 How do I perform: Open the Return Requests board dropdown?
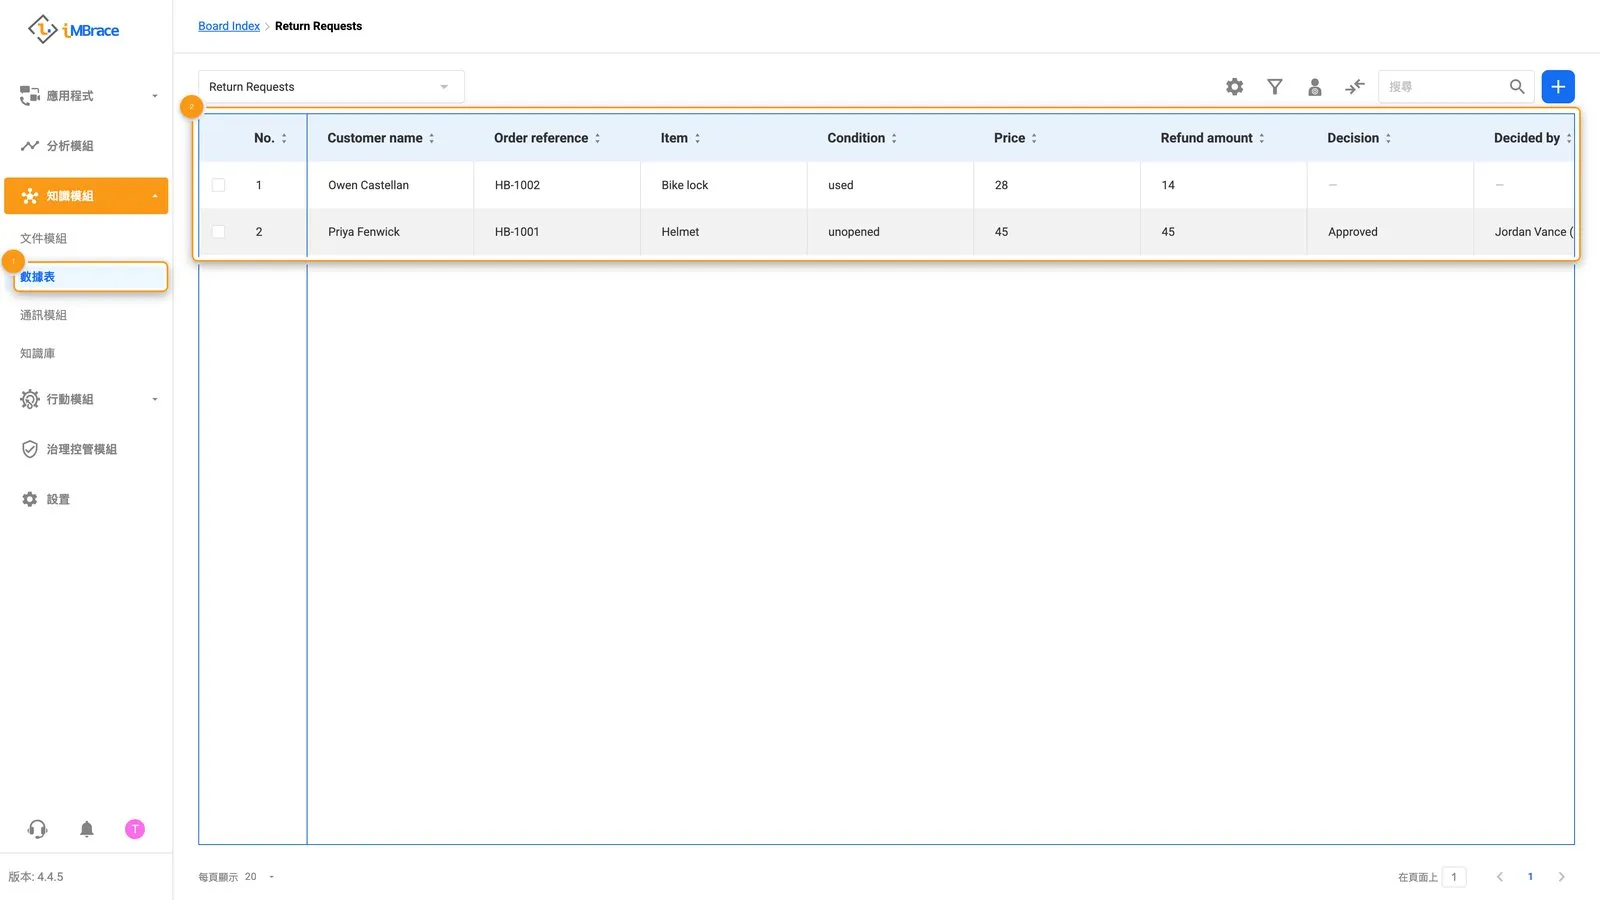(x=331, y=87)
